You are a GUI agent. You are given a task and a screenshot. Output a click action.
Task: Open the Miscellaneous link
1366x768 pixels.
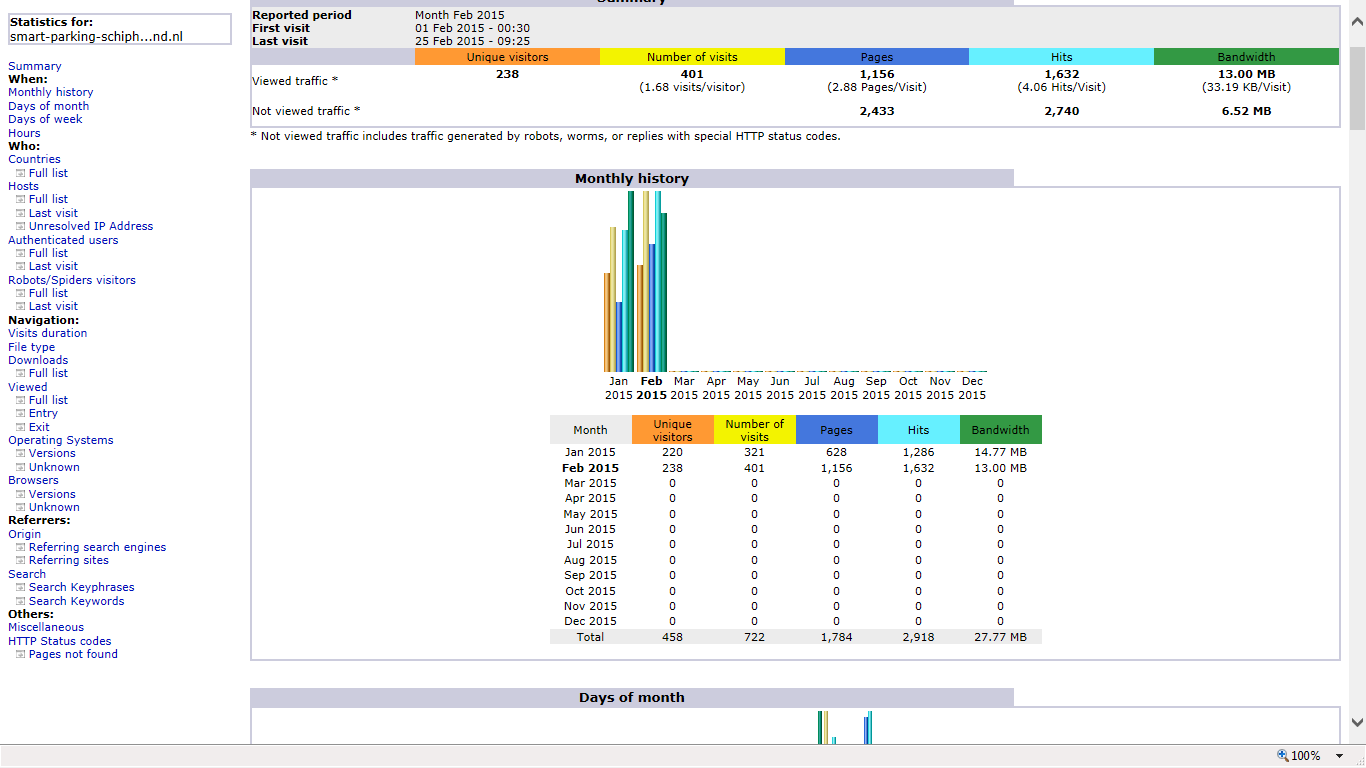tap(46, 627)
